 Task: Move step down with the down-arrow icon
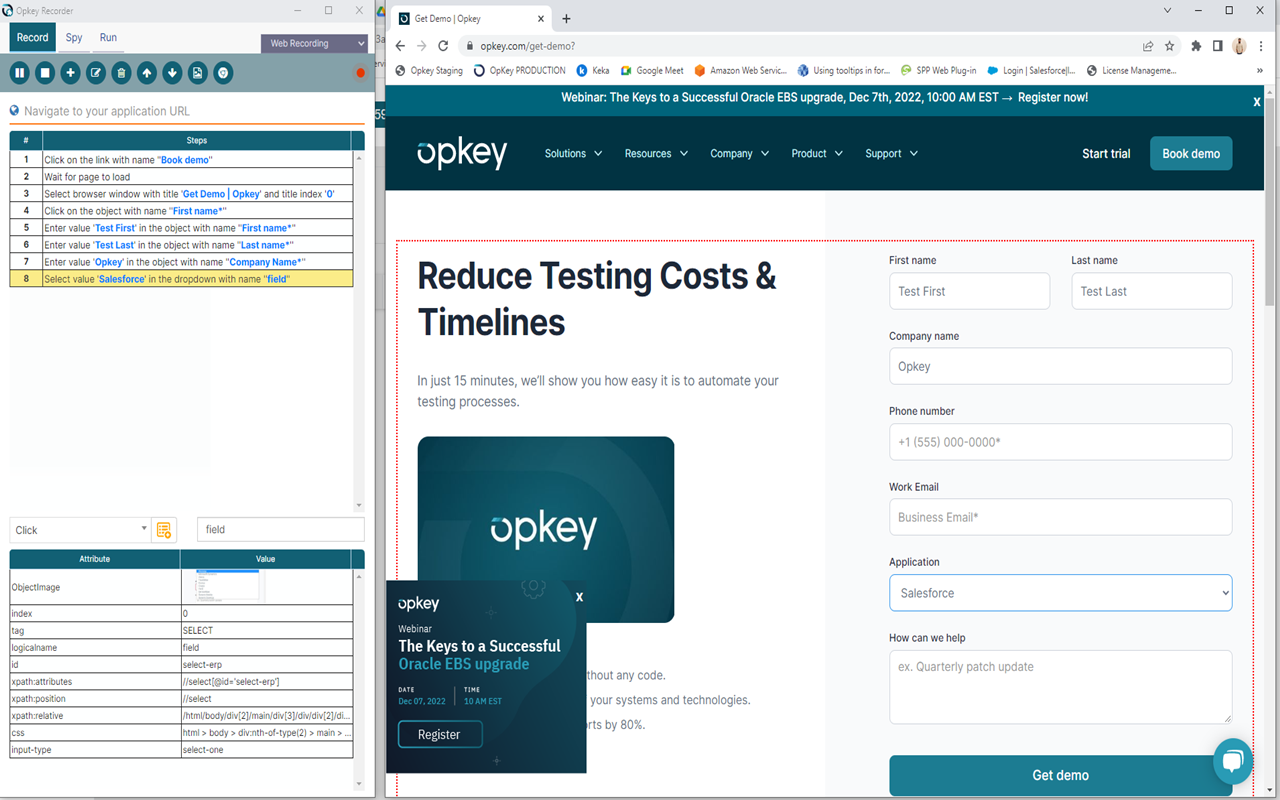point(170,72)
